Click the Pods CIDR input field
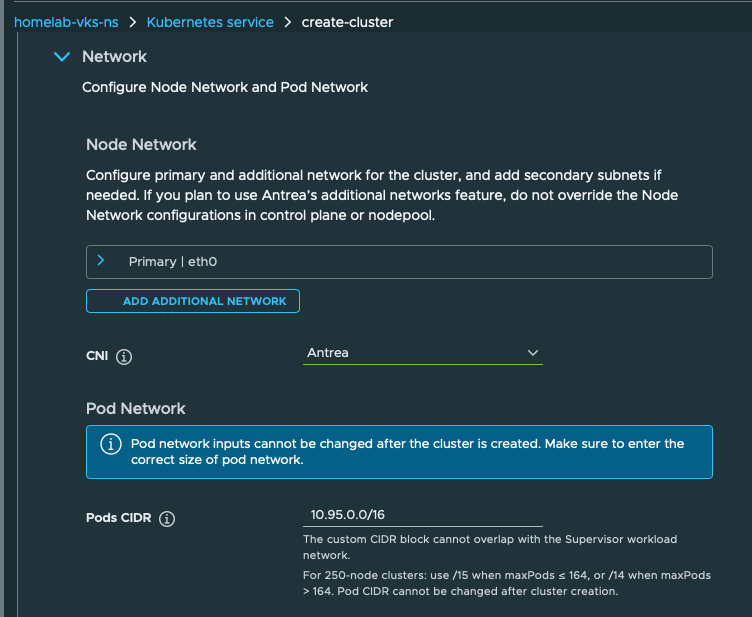 423,515
